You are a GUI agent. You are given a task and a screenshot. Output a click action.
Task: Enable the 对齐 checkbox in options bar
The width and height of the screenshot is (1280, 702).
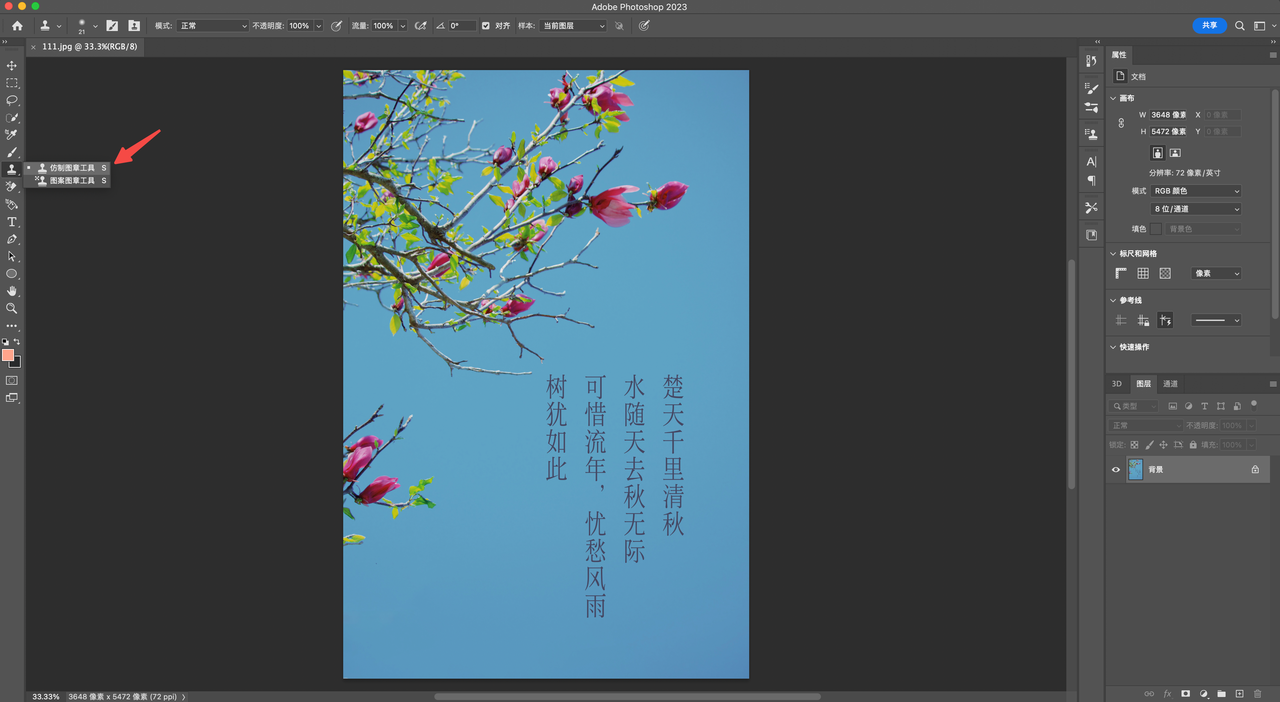(x=486, y=26)
